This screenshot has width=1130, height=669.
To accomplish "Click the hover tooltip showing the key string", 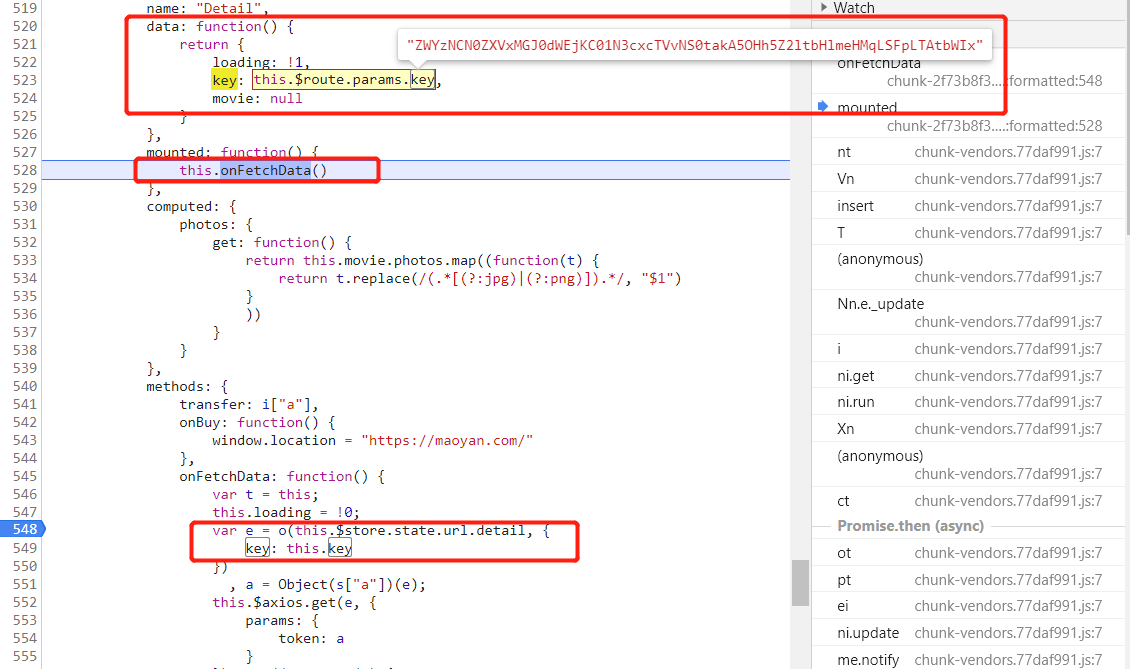I will (x=693, y=45).
